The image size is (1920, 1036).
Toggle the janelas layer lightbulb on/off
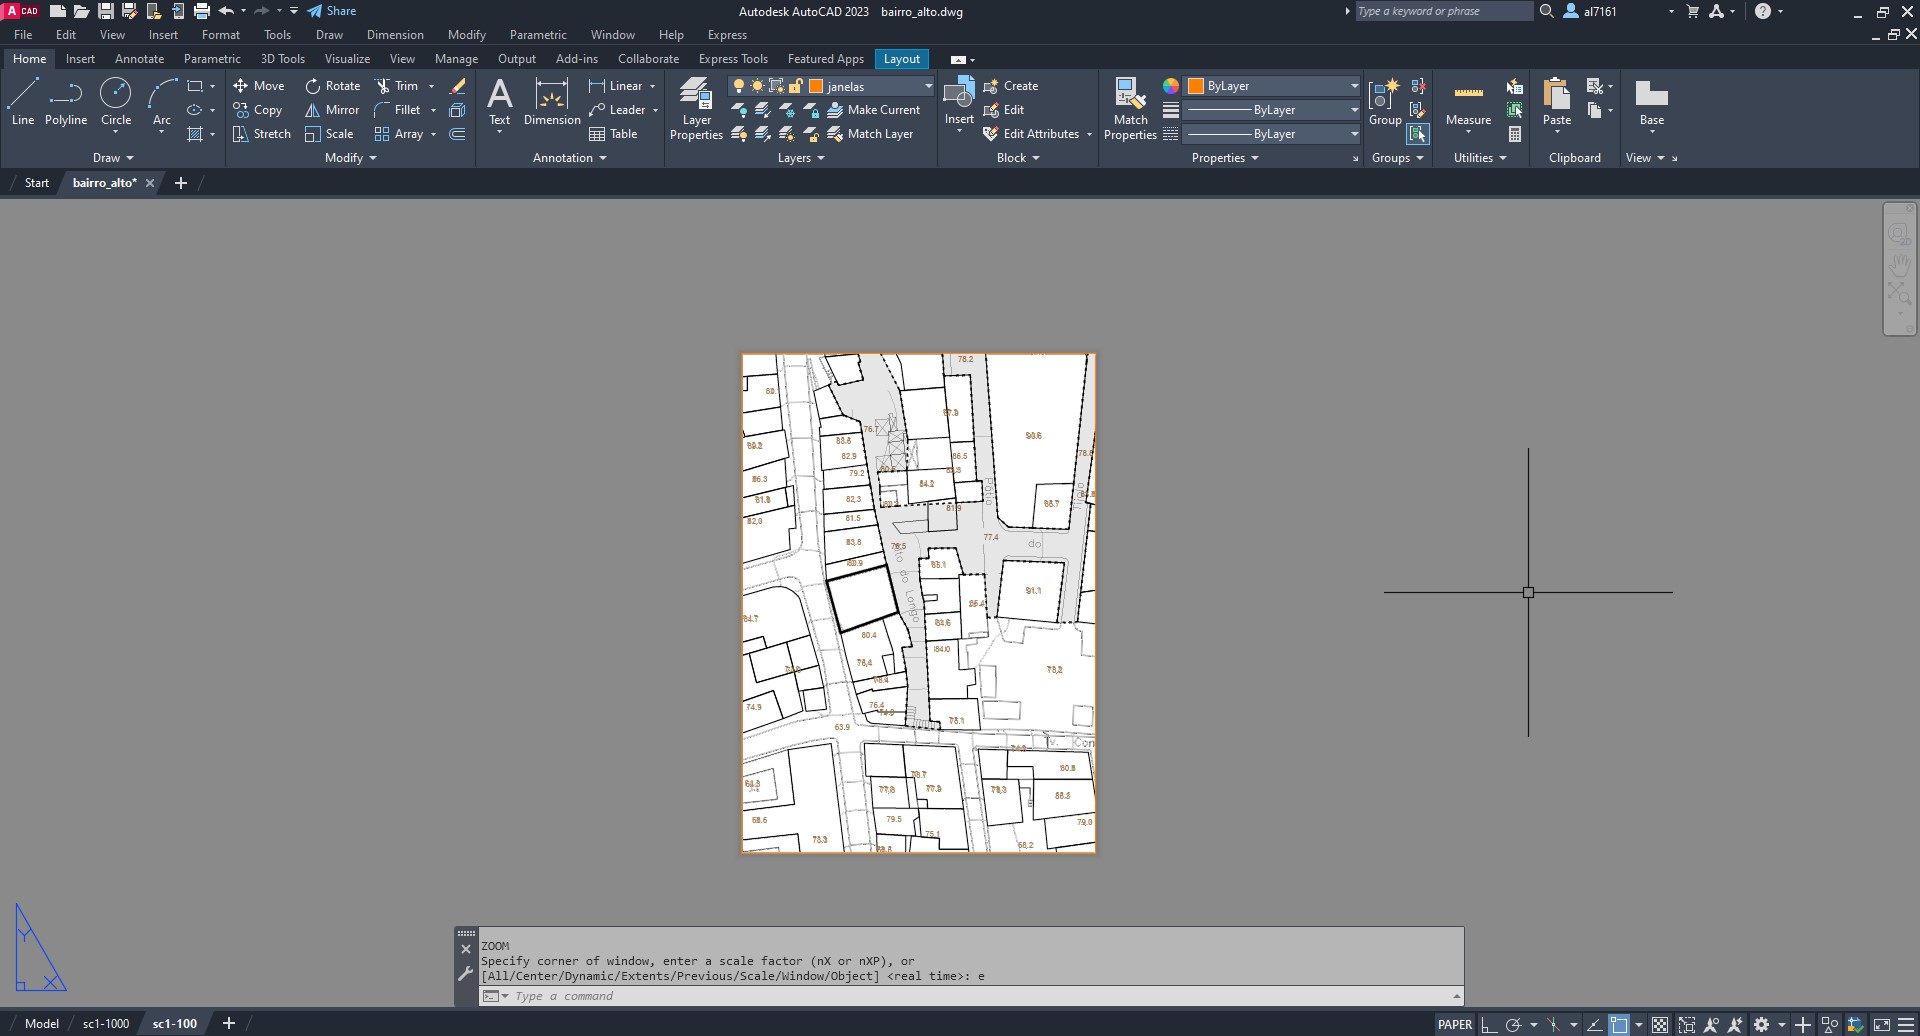(739, 86)
